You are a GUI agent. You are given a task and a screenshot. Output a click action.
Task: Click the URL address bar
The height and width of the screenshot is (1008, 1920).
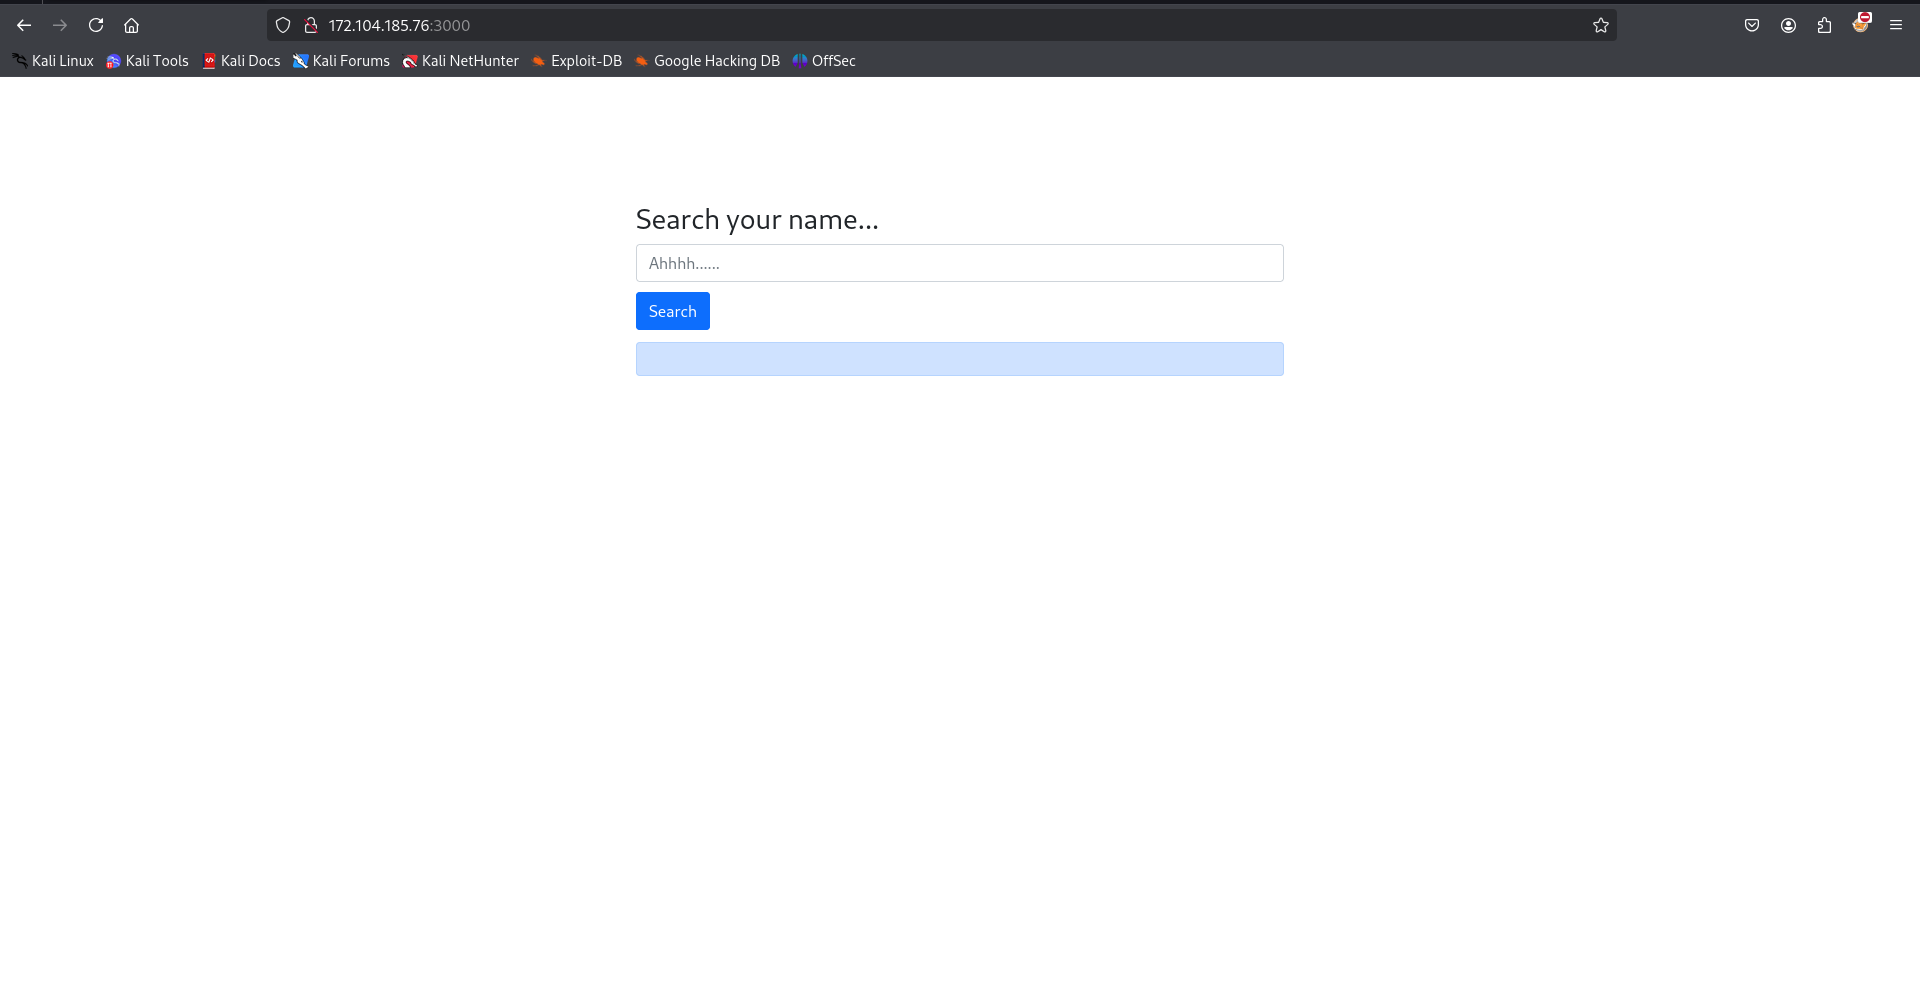pos(900,25)
